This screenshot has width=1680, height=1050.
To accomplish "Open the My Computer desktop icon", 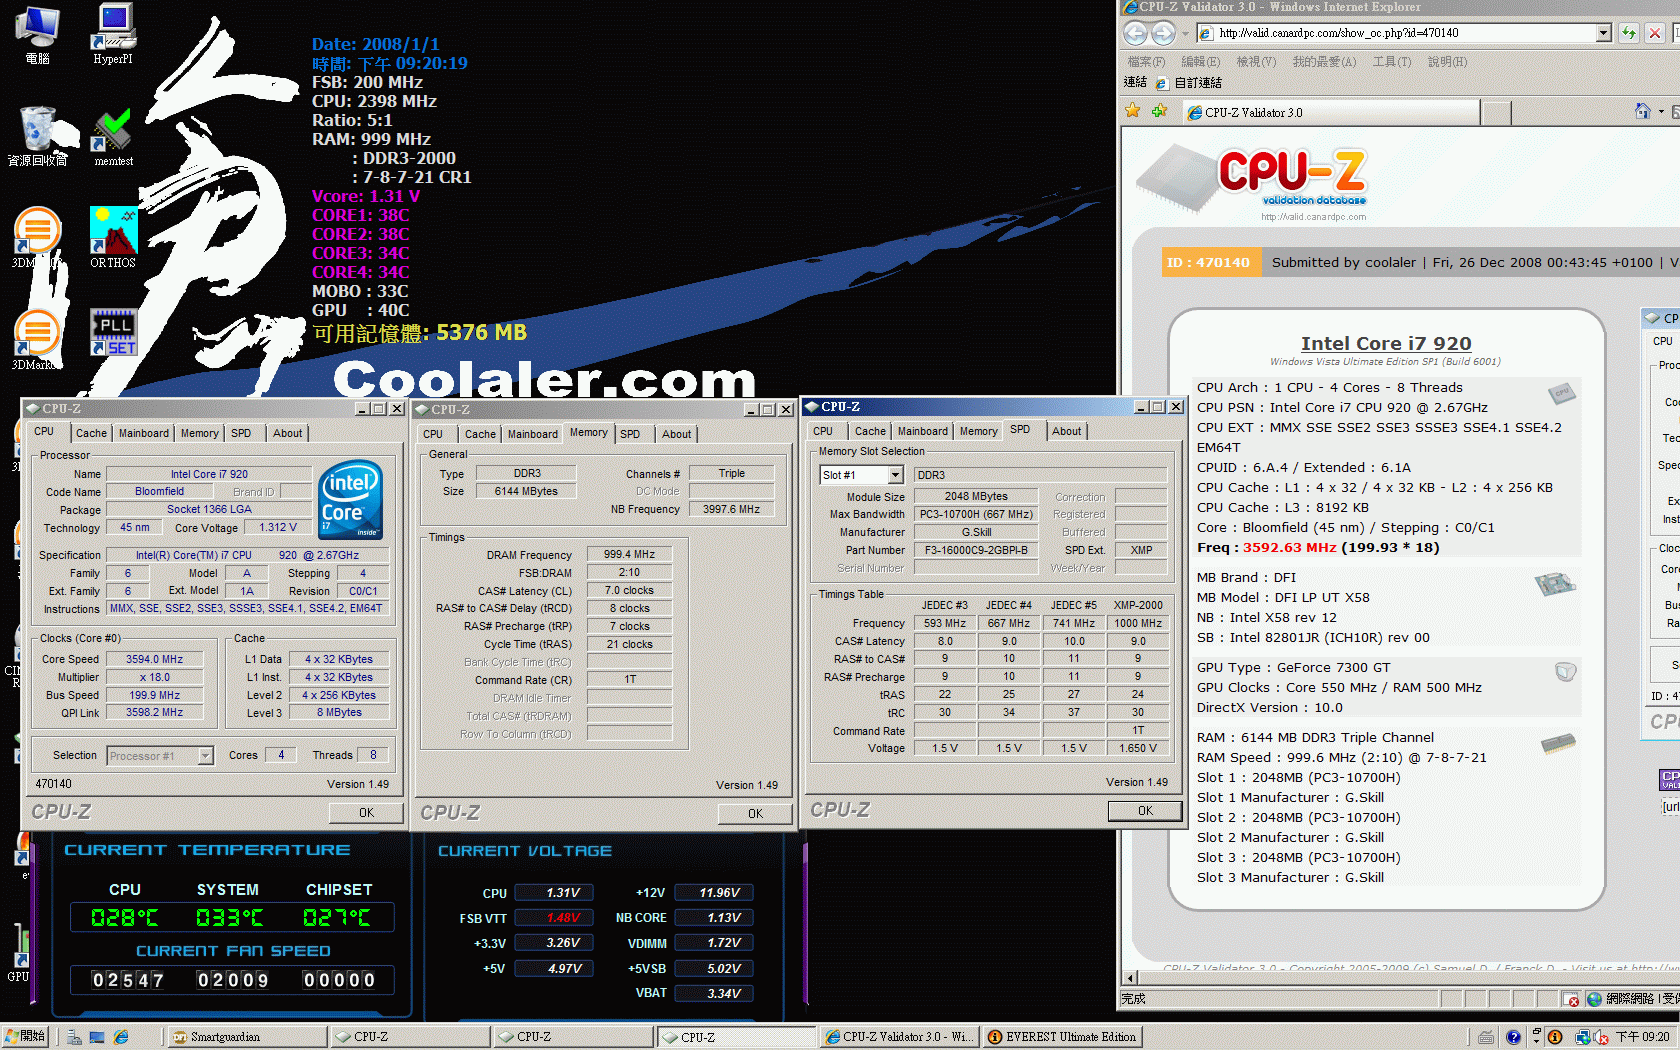I will (x=38, y=34).
